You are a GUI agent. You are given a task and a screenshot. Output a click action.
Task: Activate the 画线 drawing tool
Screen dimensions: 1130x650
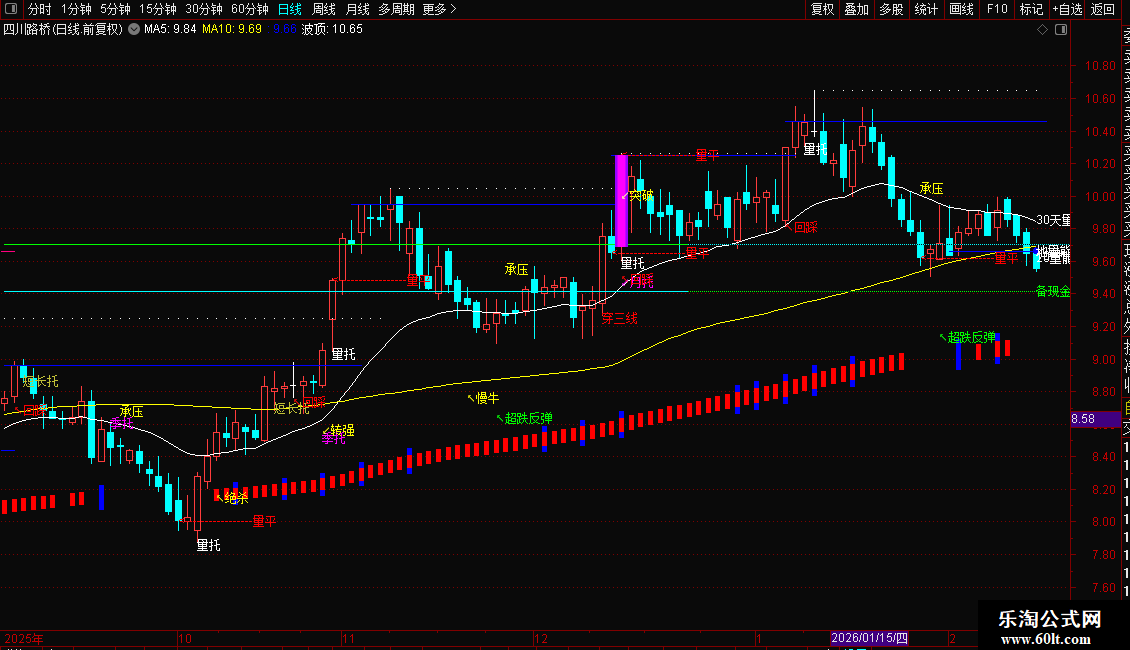coord(961,9)
